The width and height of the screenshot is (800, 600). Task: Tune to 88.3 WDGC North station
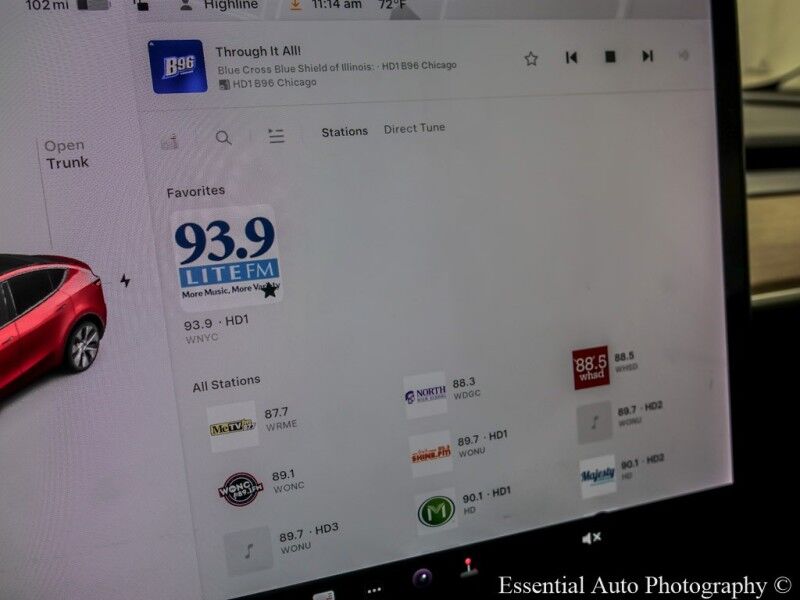click(x=426, y=393)
